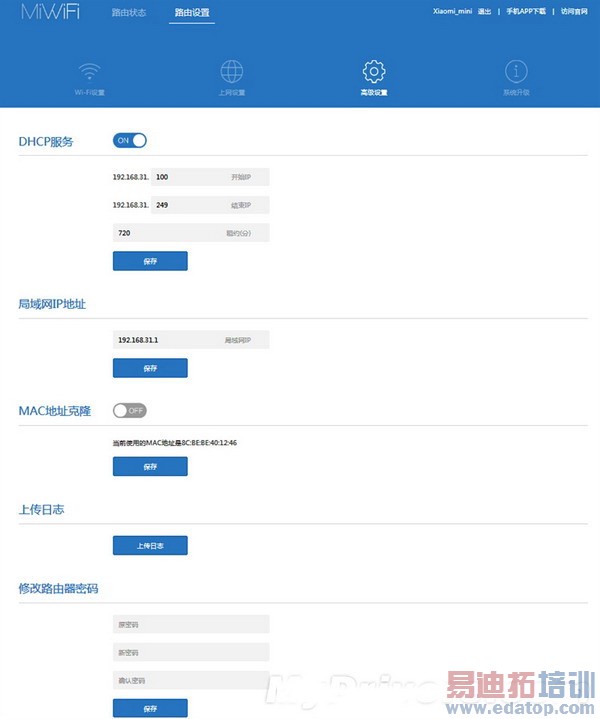Screen dimensions: 600x719
Task: Save the MAC address clone setting
Action: click(150, 466)
